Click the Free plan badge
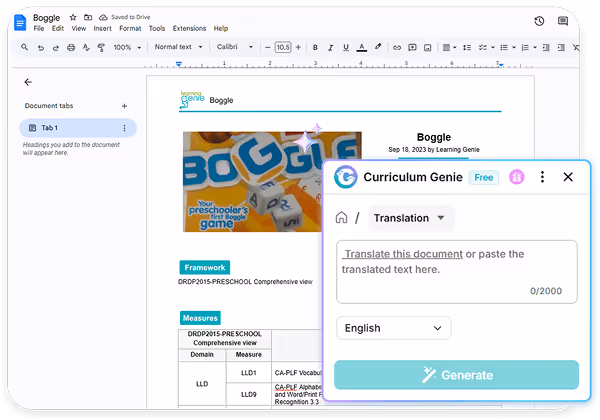 [484, 177]
